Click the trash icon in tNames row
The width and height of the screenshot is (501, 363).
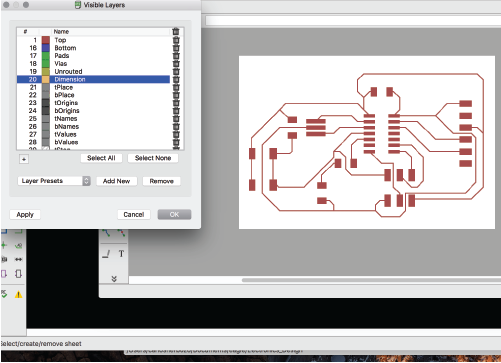176,119
